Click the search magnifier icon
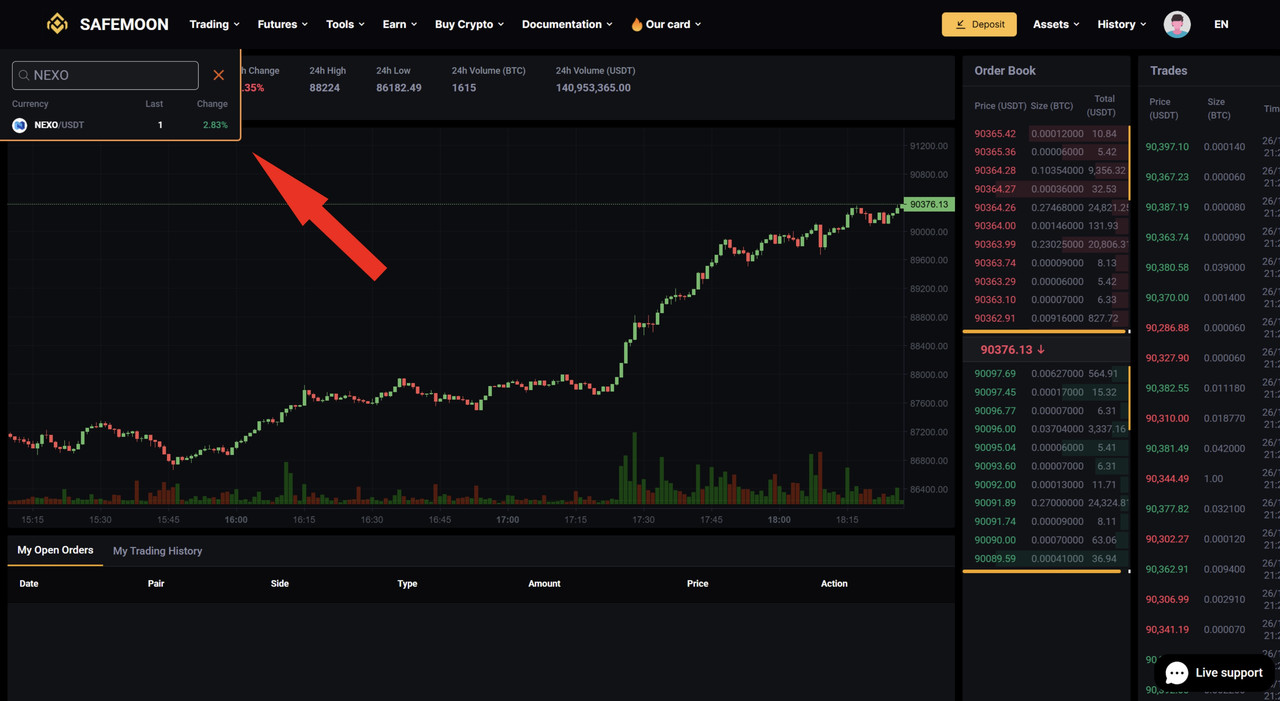The width and height of the screenshot is (1280, 701). pyautogui.click(x=24, y=75)
